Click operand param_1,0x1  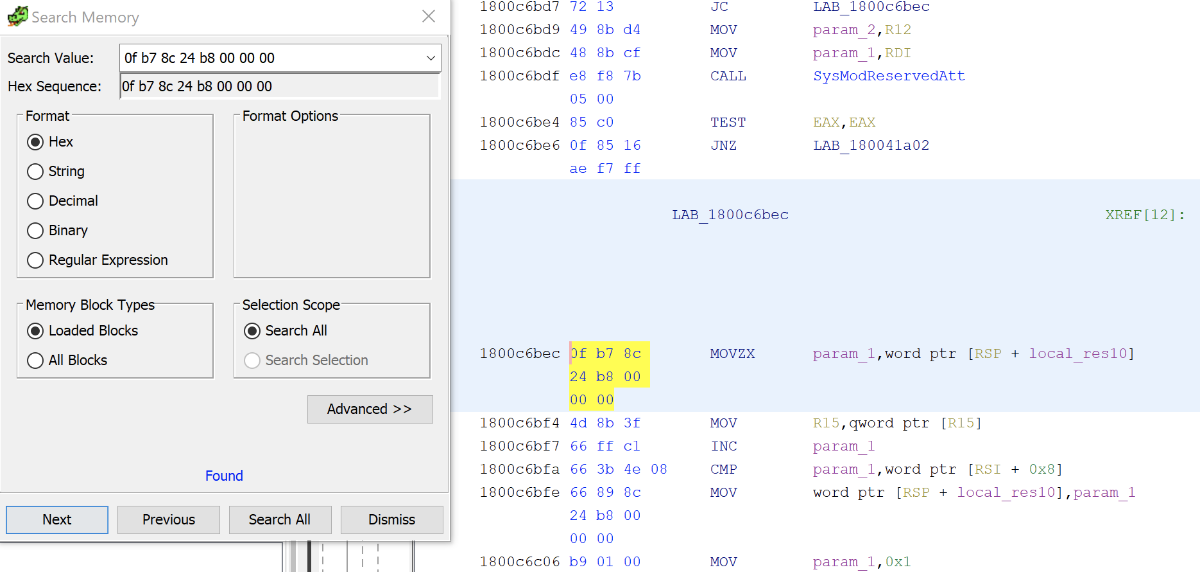coord(861,562)
